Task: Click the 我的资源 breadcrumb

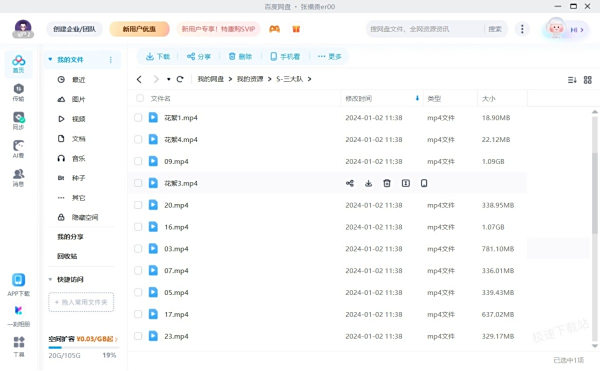Action: [250, 79]
